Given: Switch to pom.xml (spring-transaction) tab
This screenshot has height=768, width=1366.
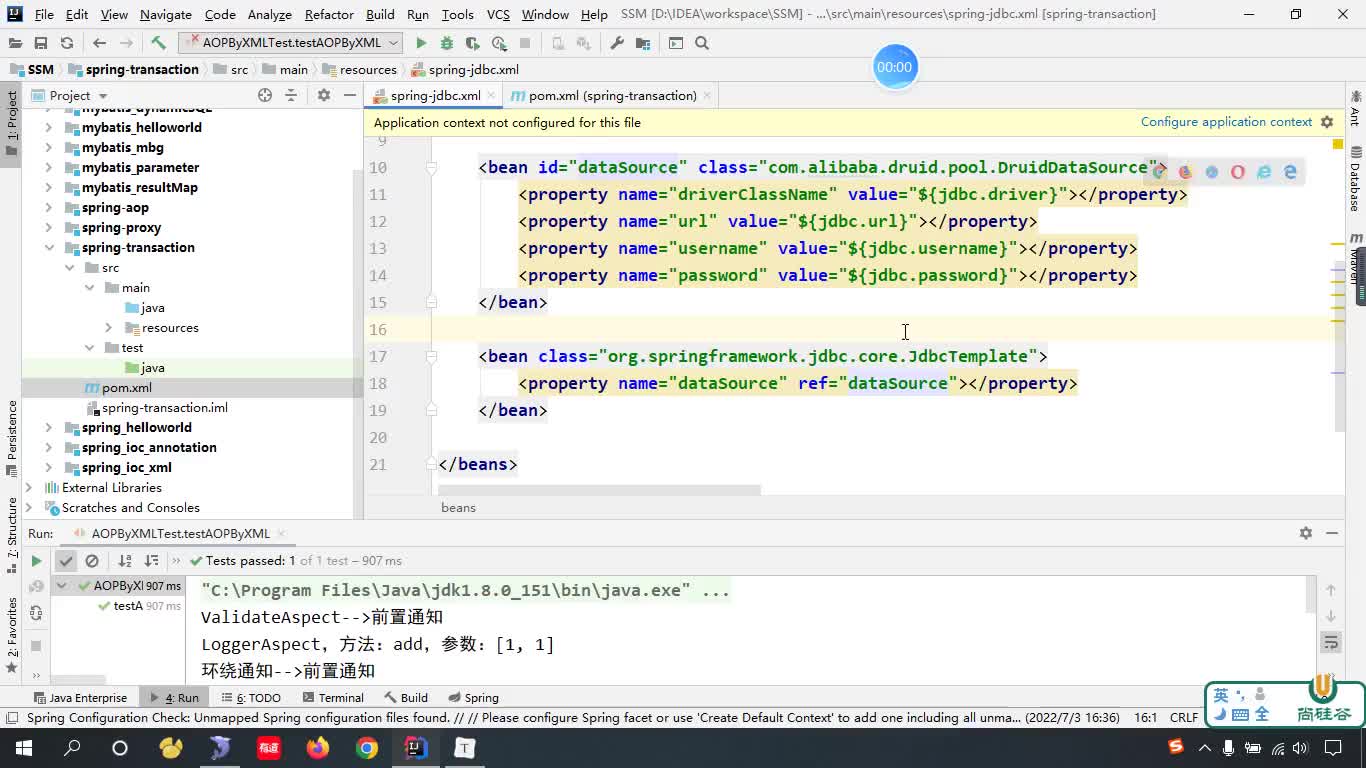Looking at the screenshot, I should point(611,96).
